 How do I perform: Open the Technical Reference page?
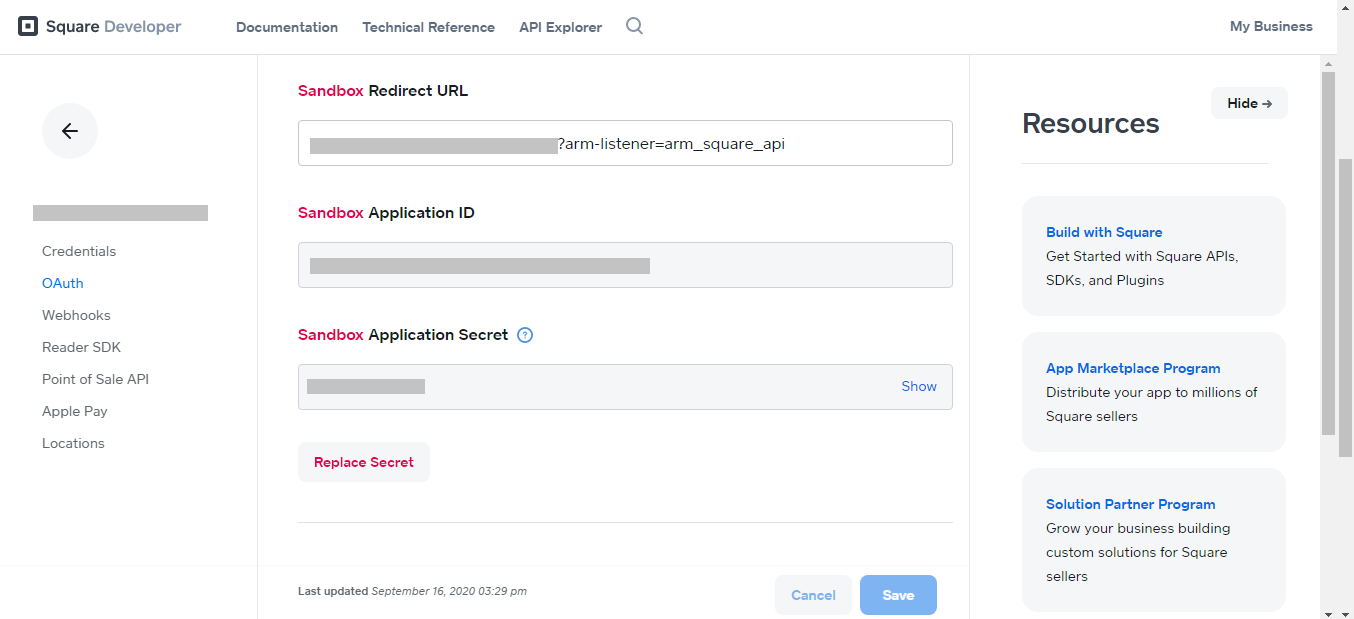pos(428,27)
